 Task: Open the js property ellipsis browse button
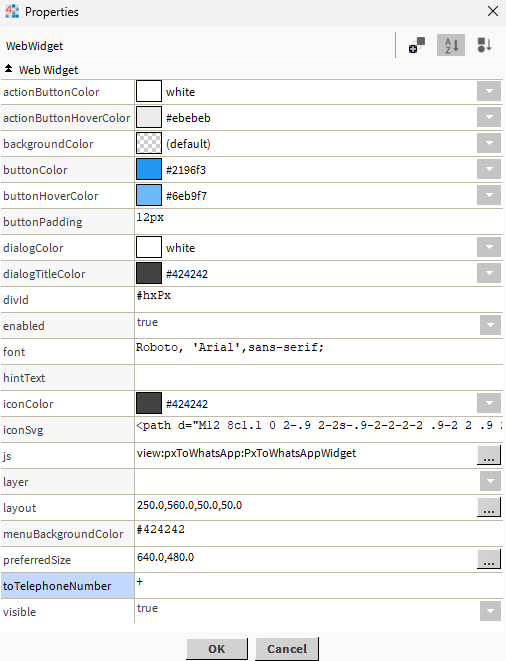pyautogui.click(x=489, y=455)
